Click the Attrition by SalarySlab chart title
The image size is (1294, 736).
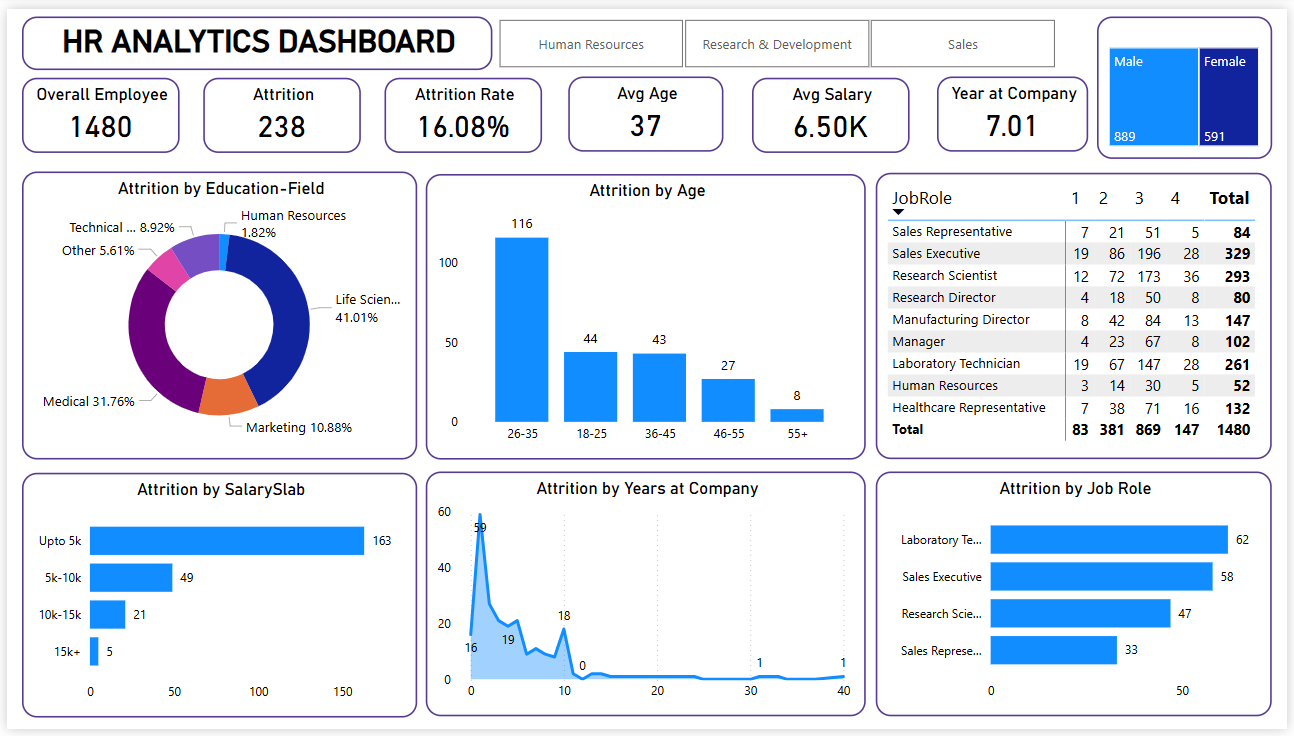click(x=221, y=489)
